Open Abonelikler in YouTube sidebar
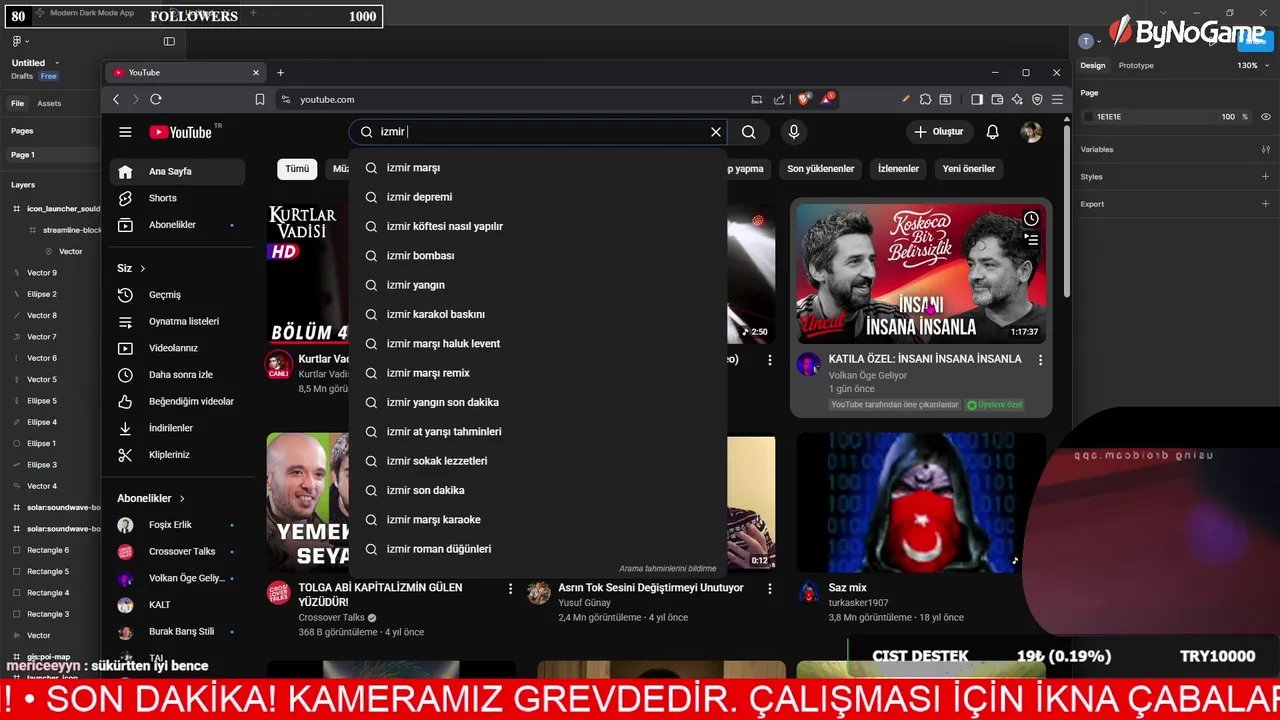 coord(176,225)
